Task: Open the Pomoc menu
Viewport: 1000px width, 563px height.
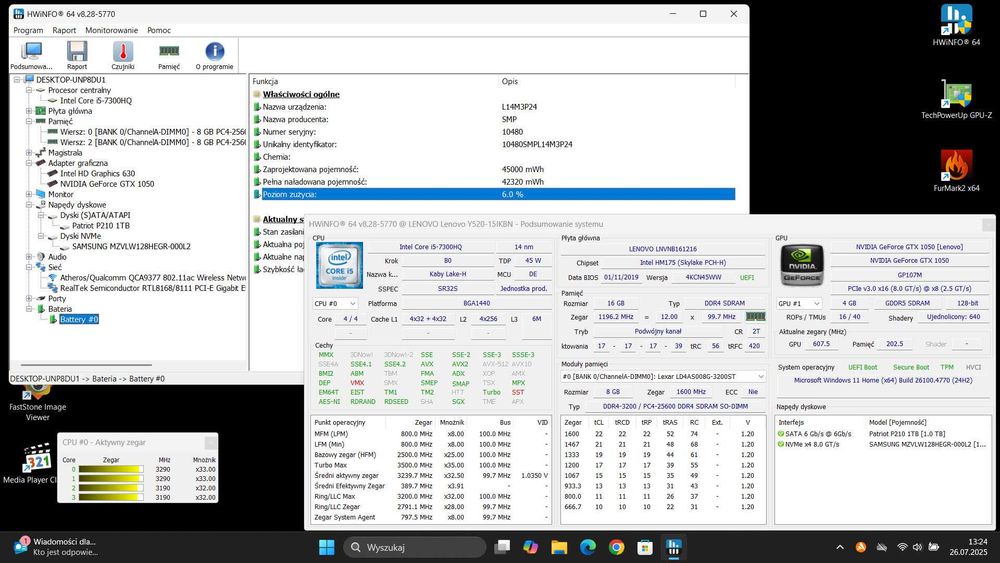Action: (x=159, y=30)
